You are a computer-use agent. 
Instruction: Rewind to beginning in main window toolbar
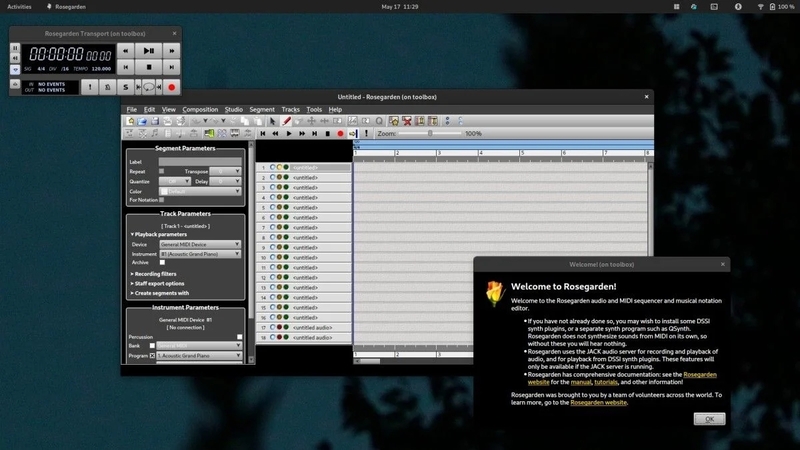tap(263, 134)
